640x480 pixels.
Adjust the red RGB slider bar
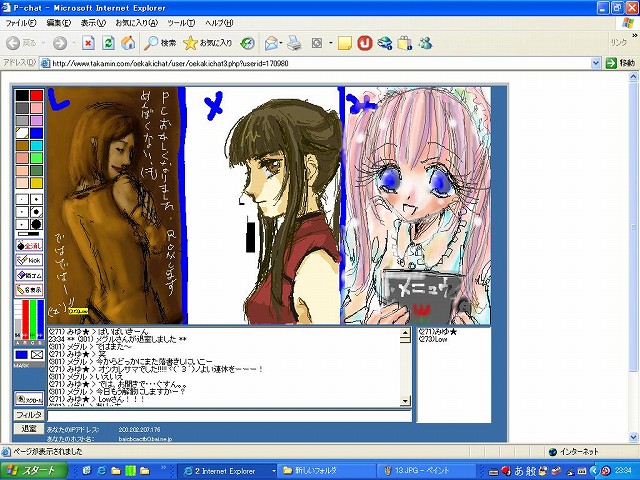pyautogui.click(x=25, y=319)
